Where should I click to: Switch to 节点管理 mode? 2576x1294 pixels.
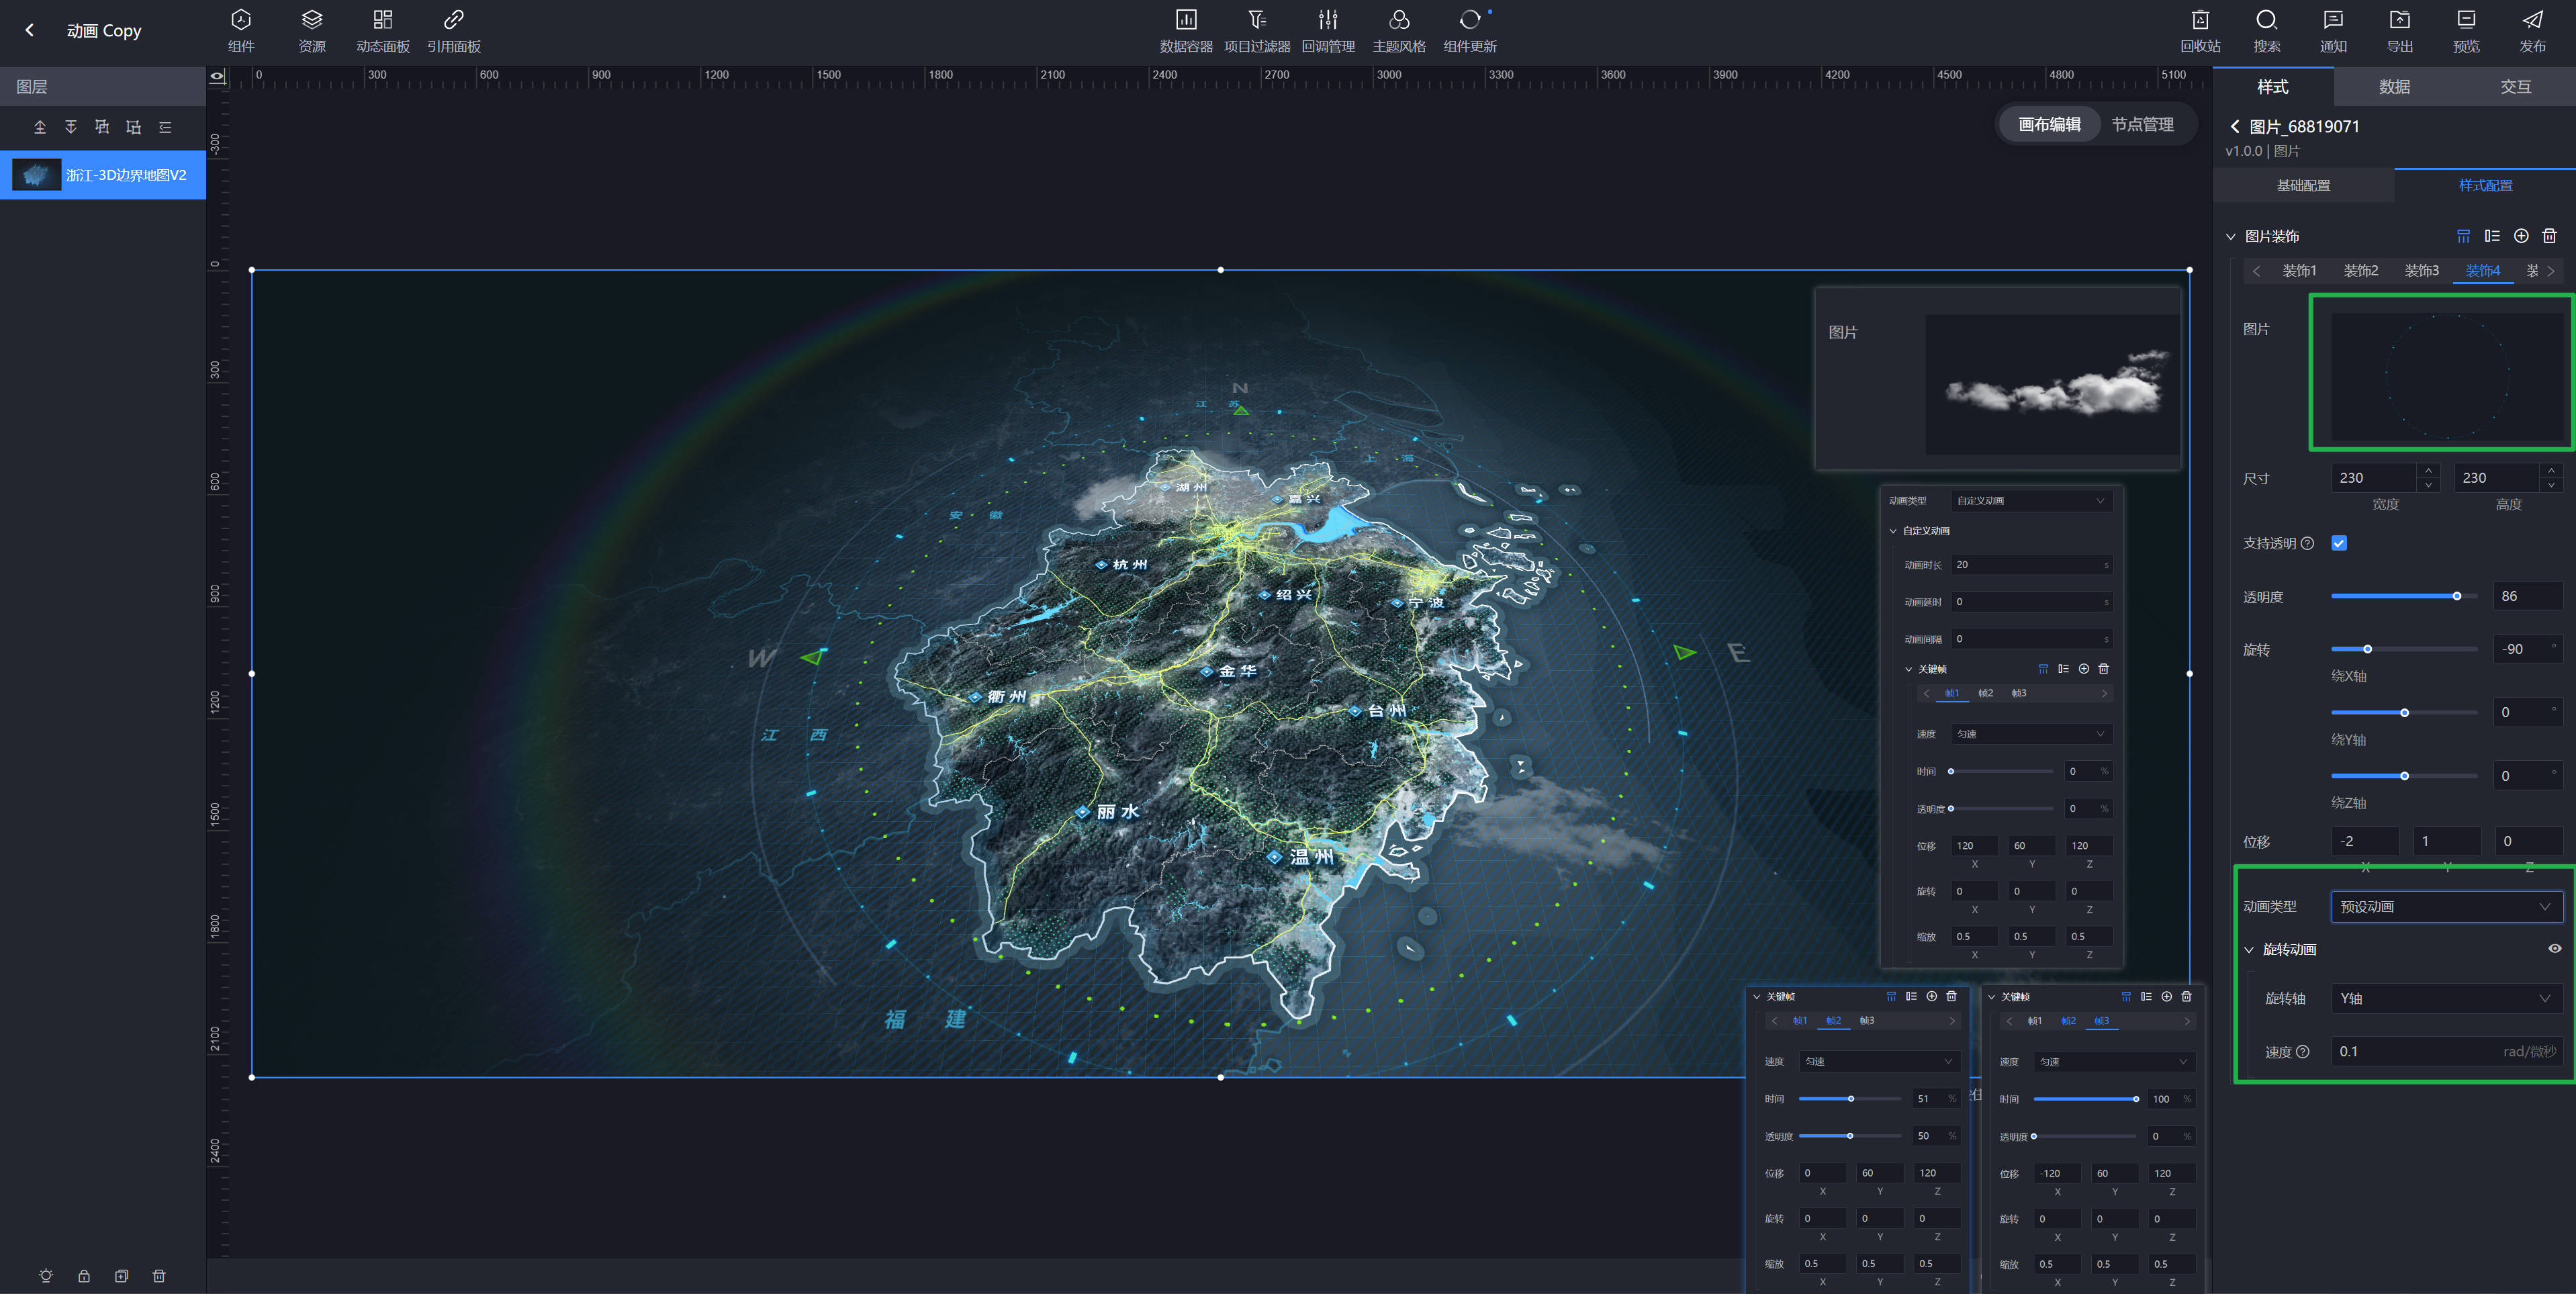[2142, 124]
